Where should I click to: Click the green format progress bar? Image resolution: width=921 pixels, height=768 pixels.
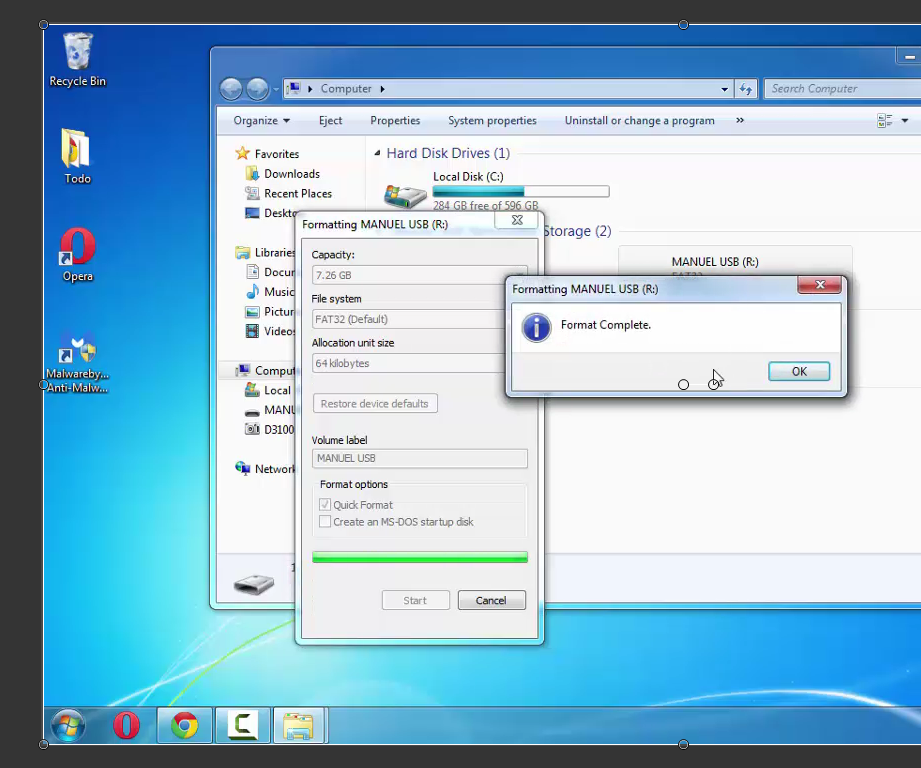pos(419,557)
